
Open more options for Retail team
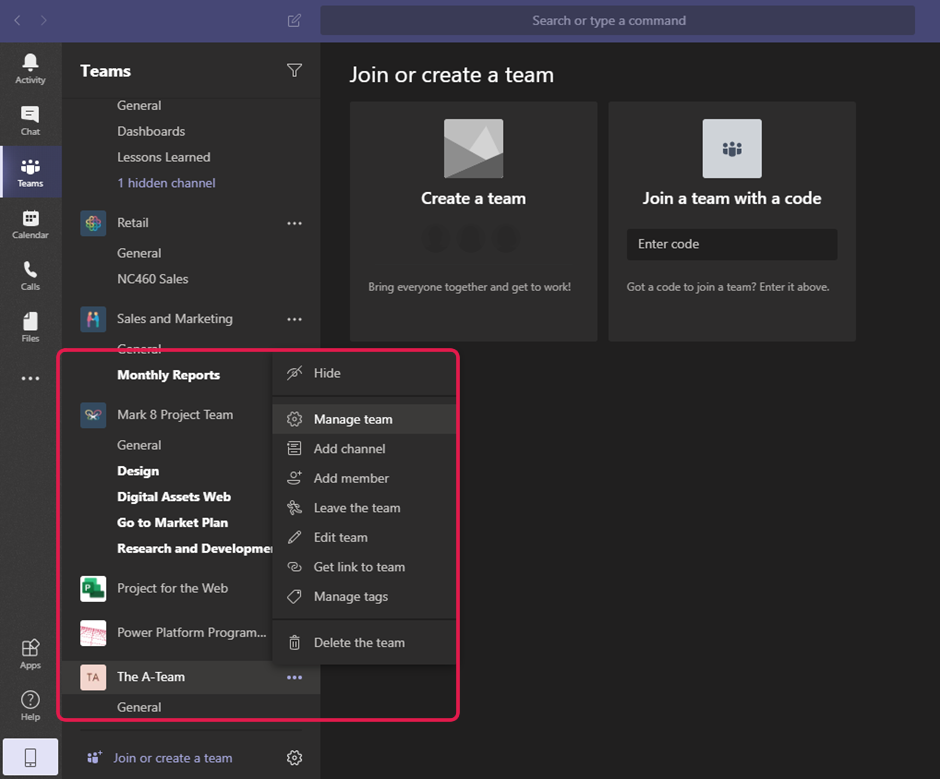pyautogui.click(x=294, y=222)
